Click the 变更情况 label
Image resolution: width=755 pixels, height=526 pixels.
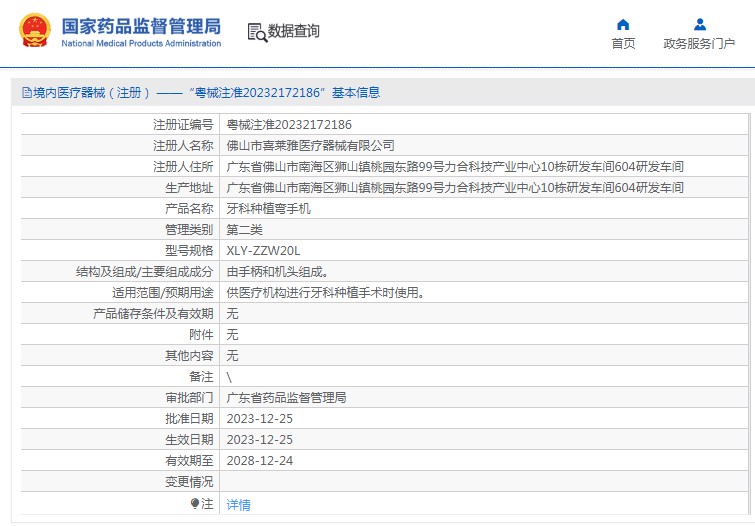(189, 482)
